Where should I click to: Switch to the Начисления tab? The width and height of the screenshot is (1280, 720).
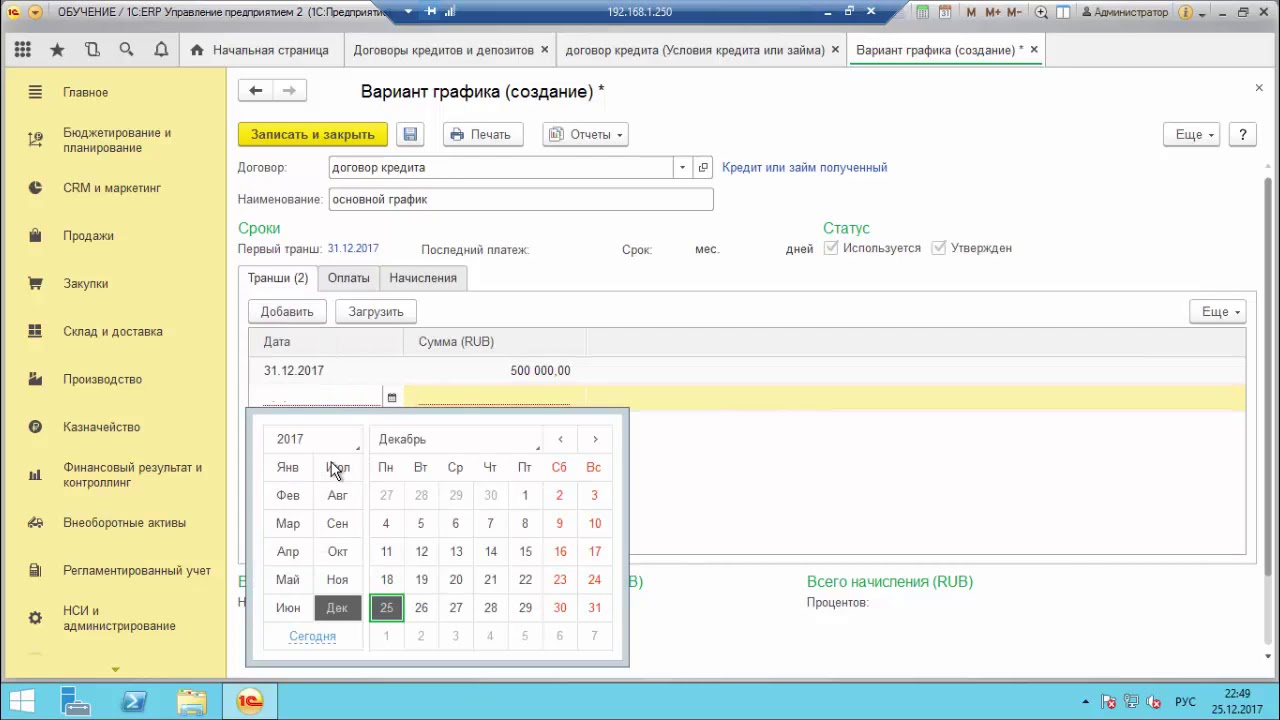[x=423, y=278]
